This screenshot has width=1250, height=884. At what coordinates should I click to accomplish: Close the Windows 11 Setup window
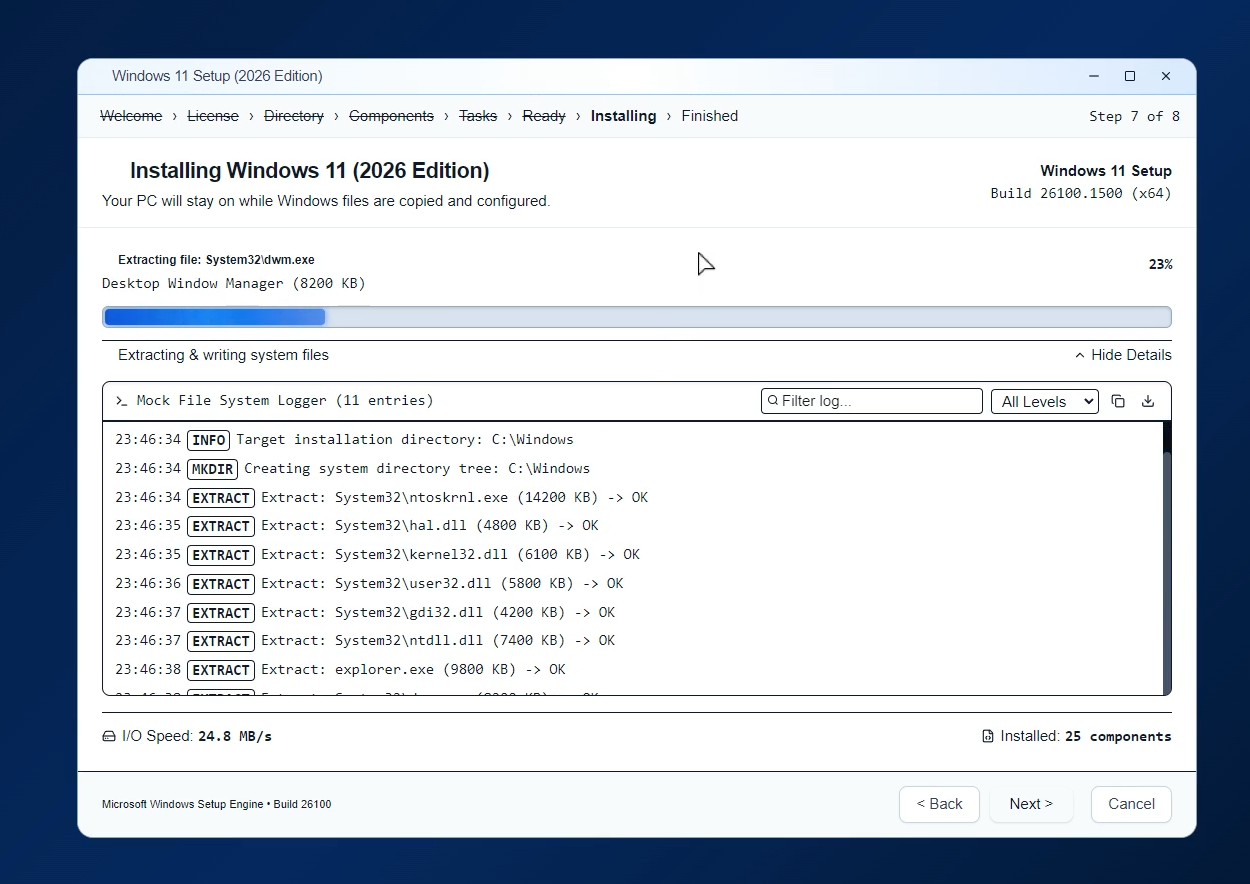1166,76
